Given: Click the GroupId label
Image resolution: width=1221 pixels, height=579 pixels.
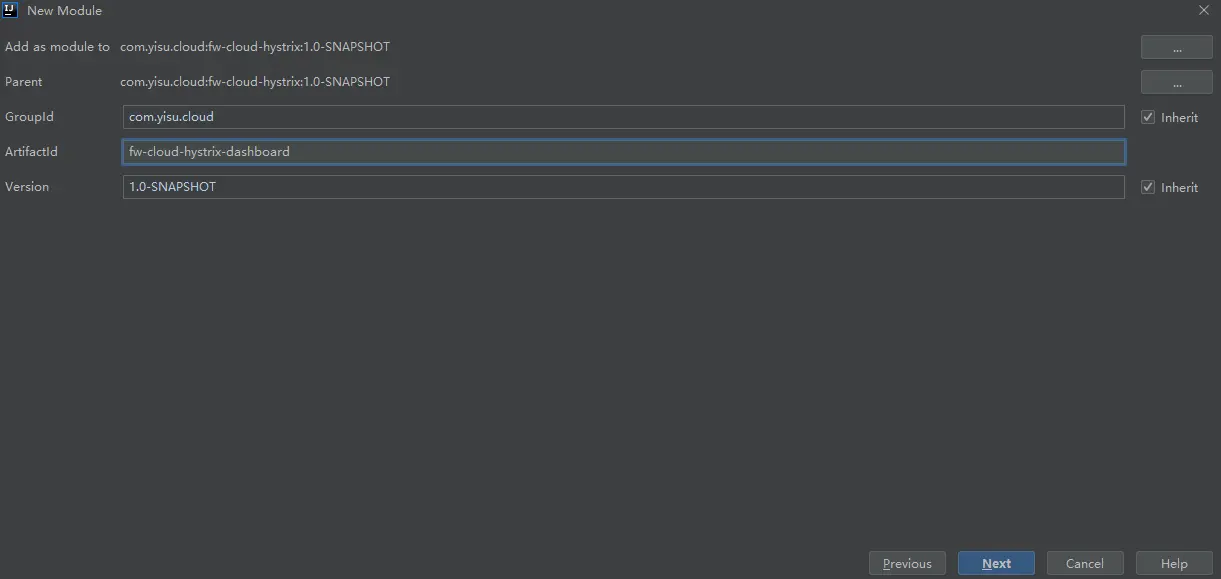Looking at the screenshot, I should 29,117.
